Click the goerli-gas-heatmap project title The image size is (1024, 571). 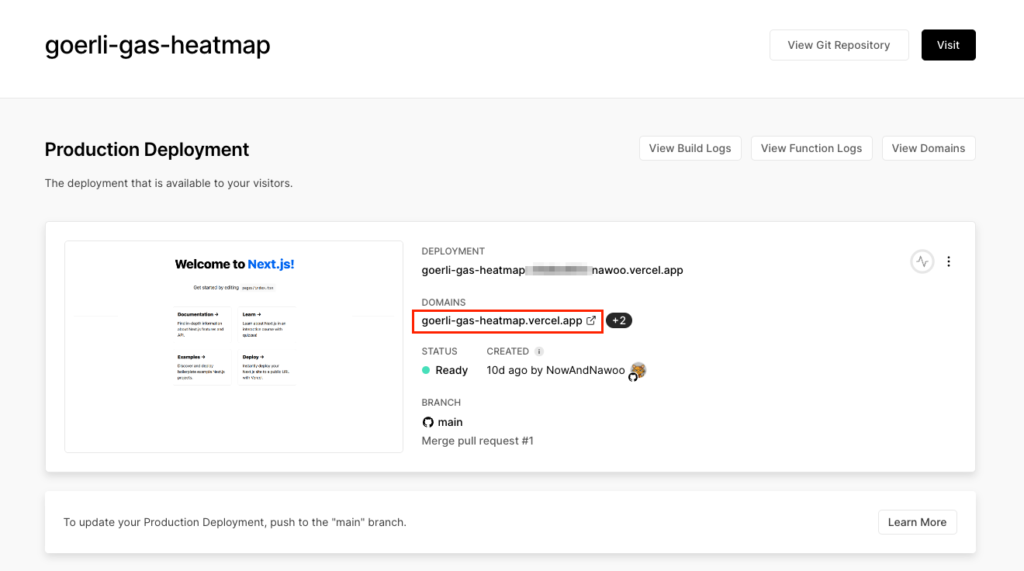[157, 45]
